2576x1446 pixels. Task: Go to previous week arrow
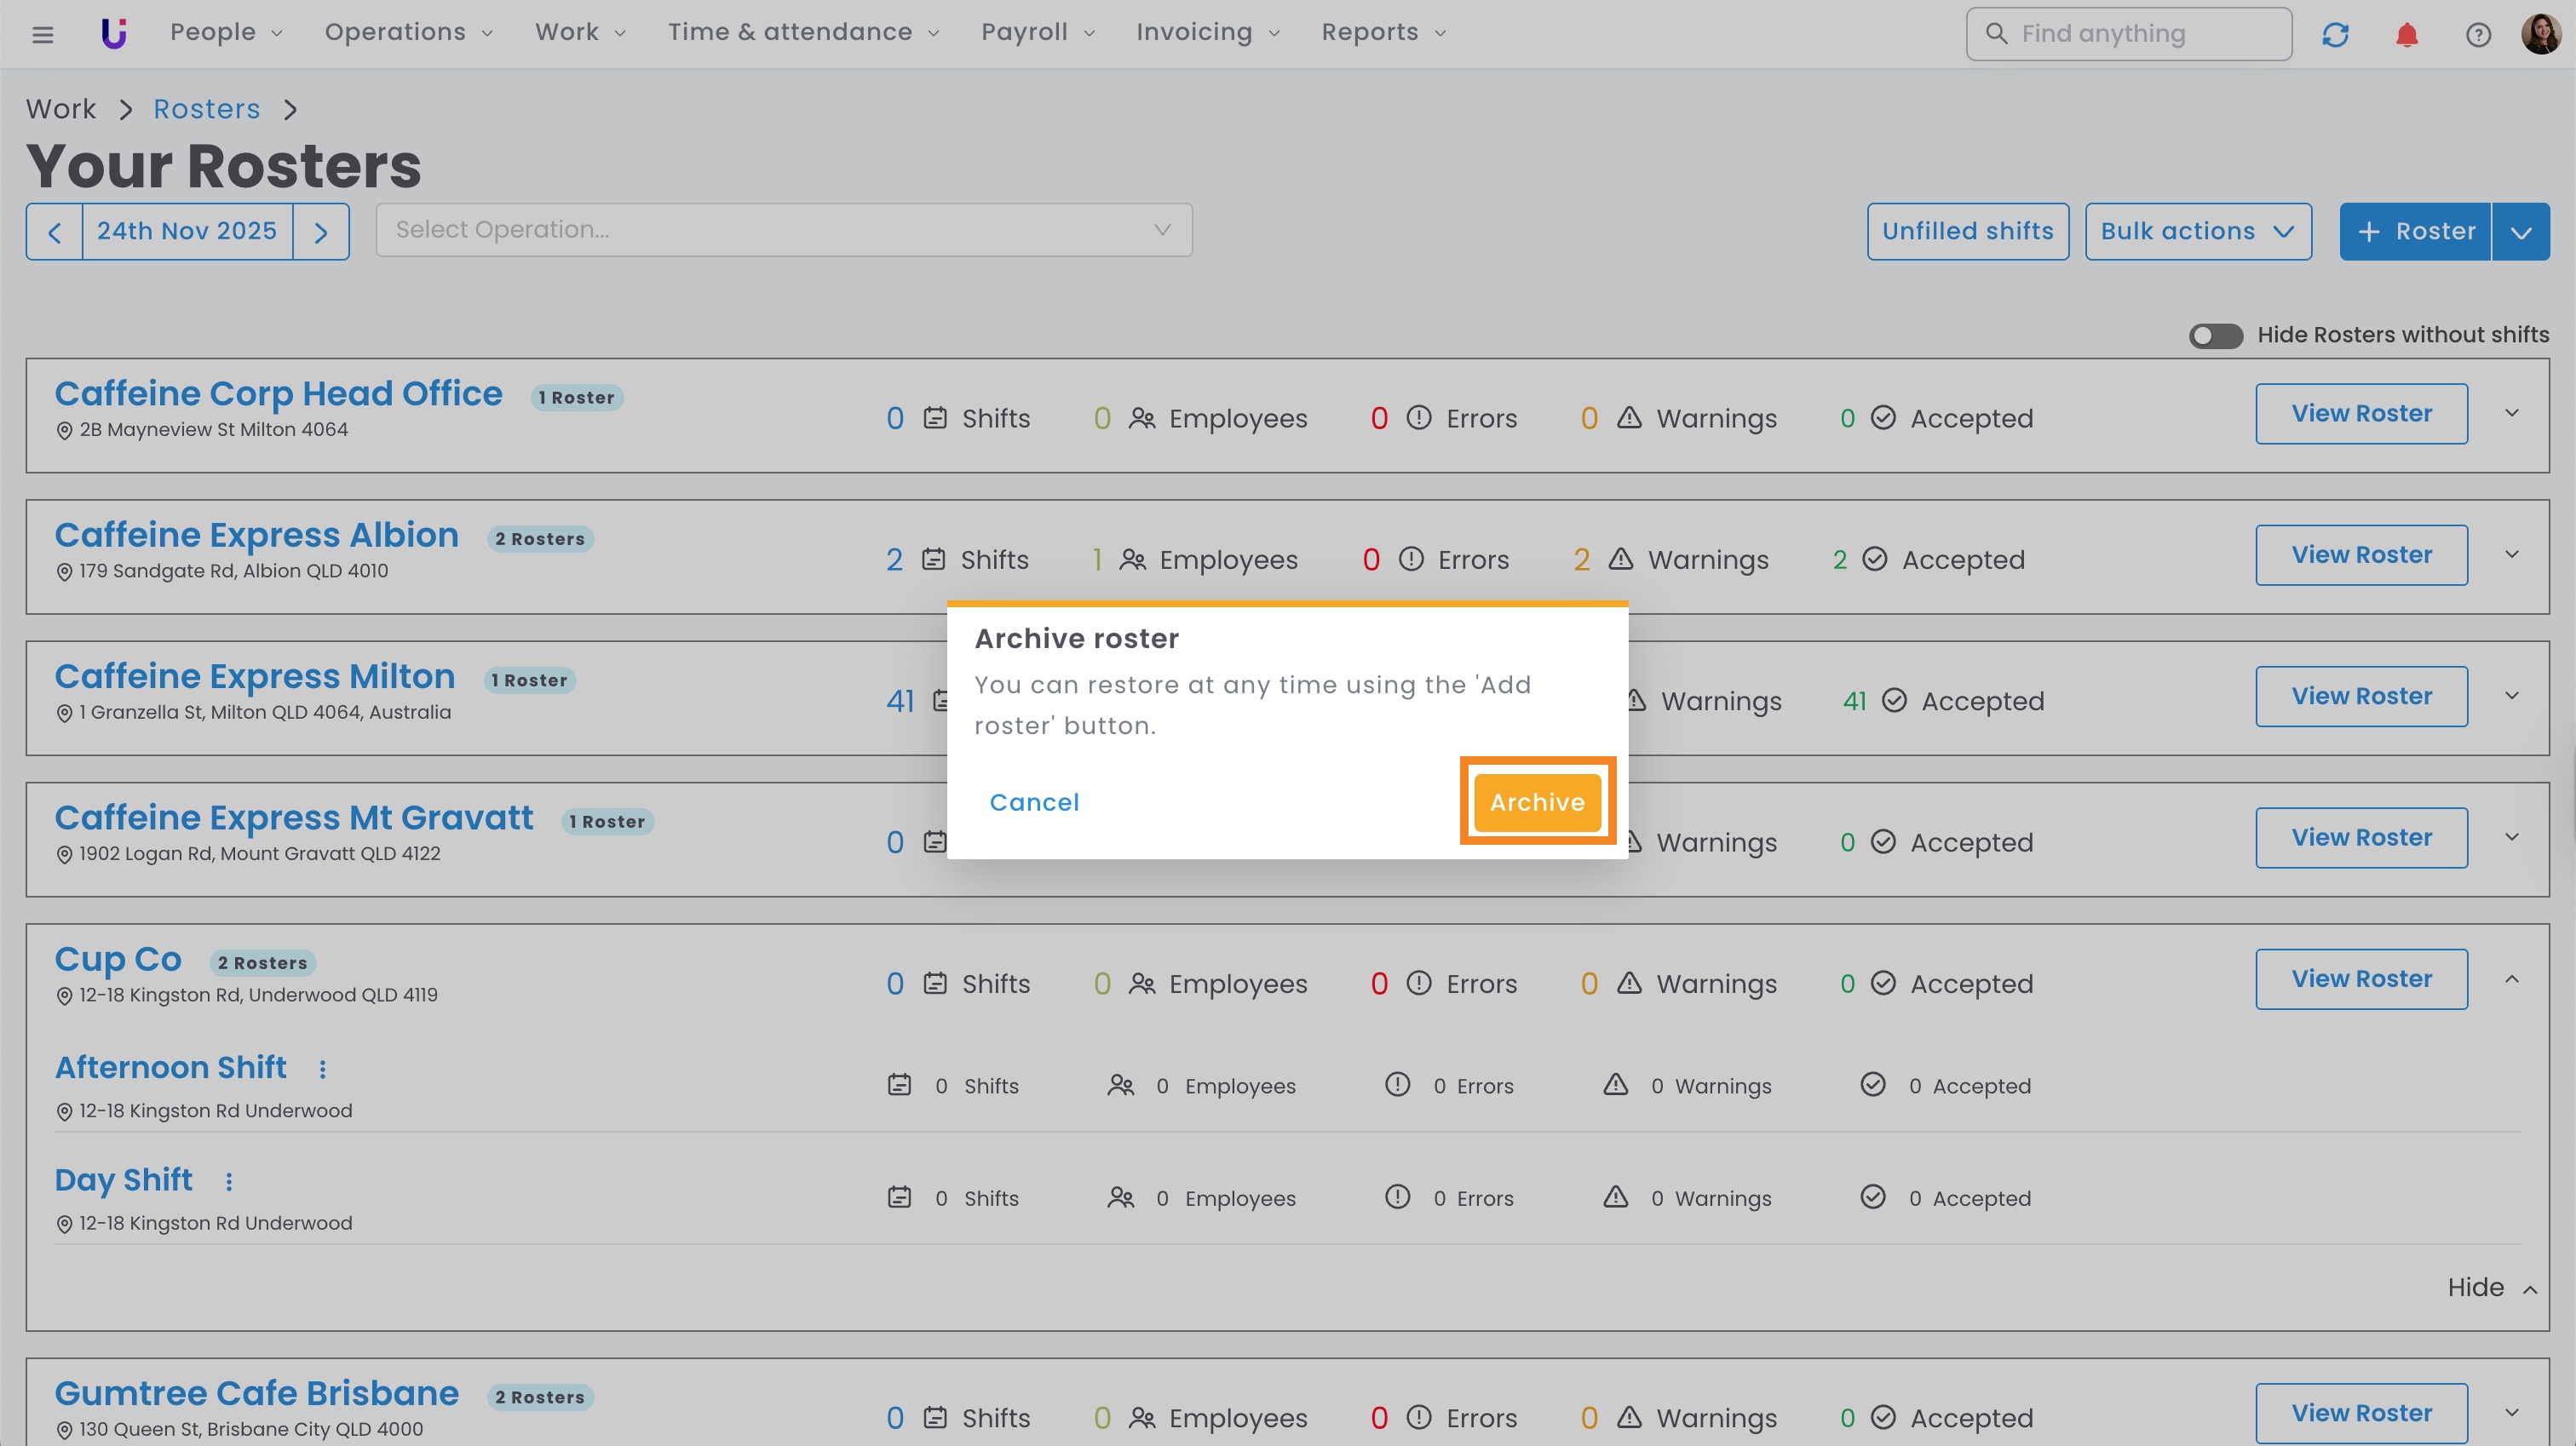[55, 232]
